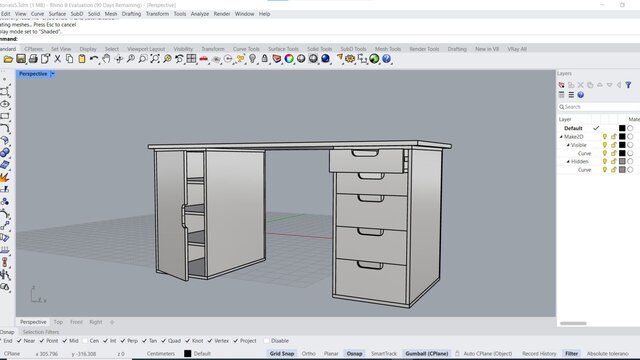Click the Make2D layer material circle
Image resolution: width=640 pixels, height=360 pixels.
[x=630, y=137]
